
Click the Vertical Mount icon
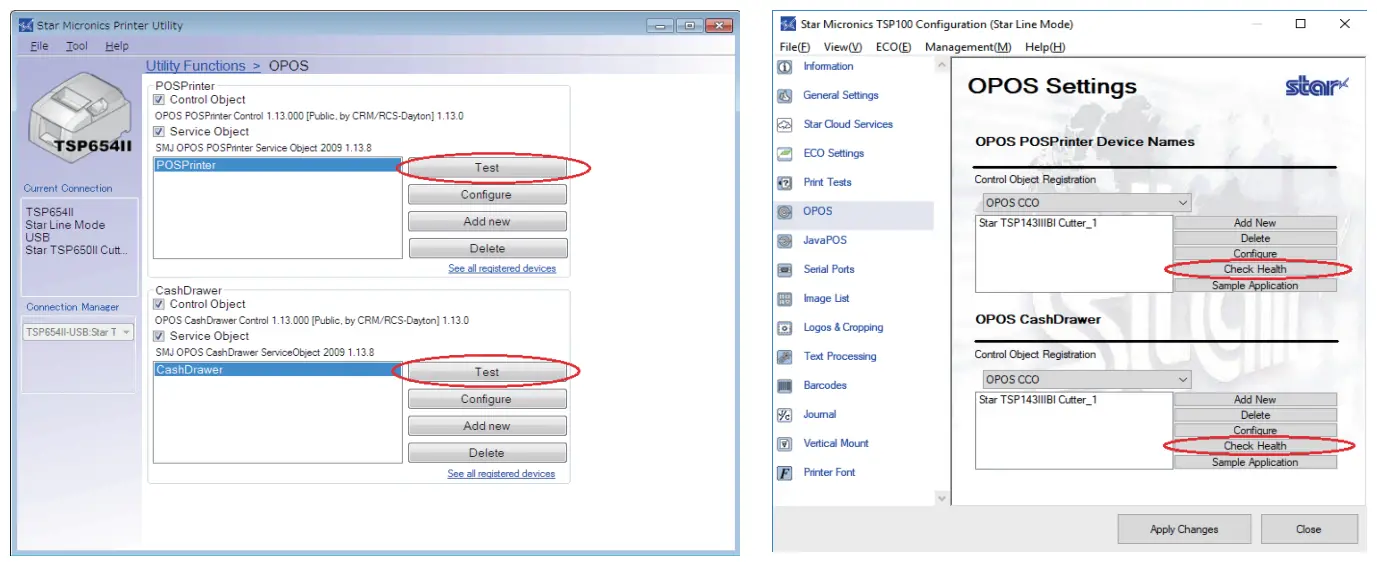click(x=785, y=444)
